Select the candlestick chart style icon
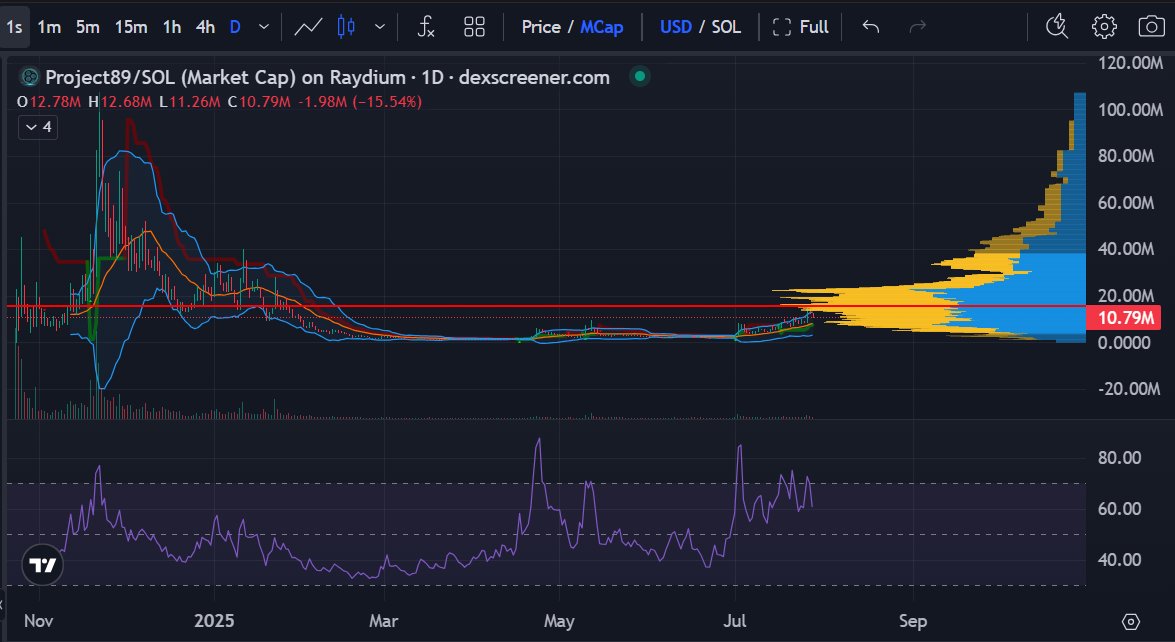The image size is (1175, 642). tap(346, 27)
